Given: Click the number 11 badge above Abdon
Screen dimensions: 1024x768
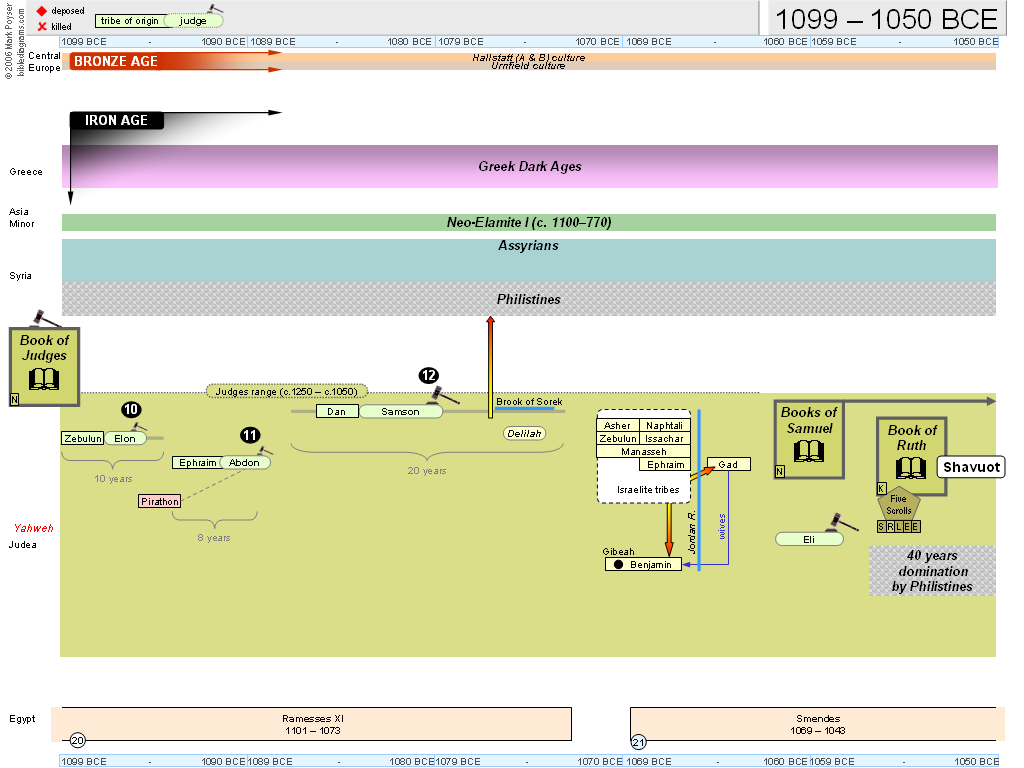Looking at the screenshot, I should pyautogui.click(x=250, y=435).
